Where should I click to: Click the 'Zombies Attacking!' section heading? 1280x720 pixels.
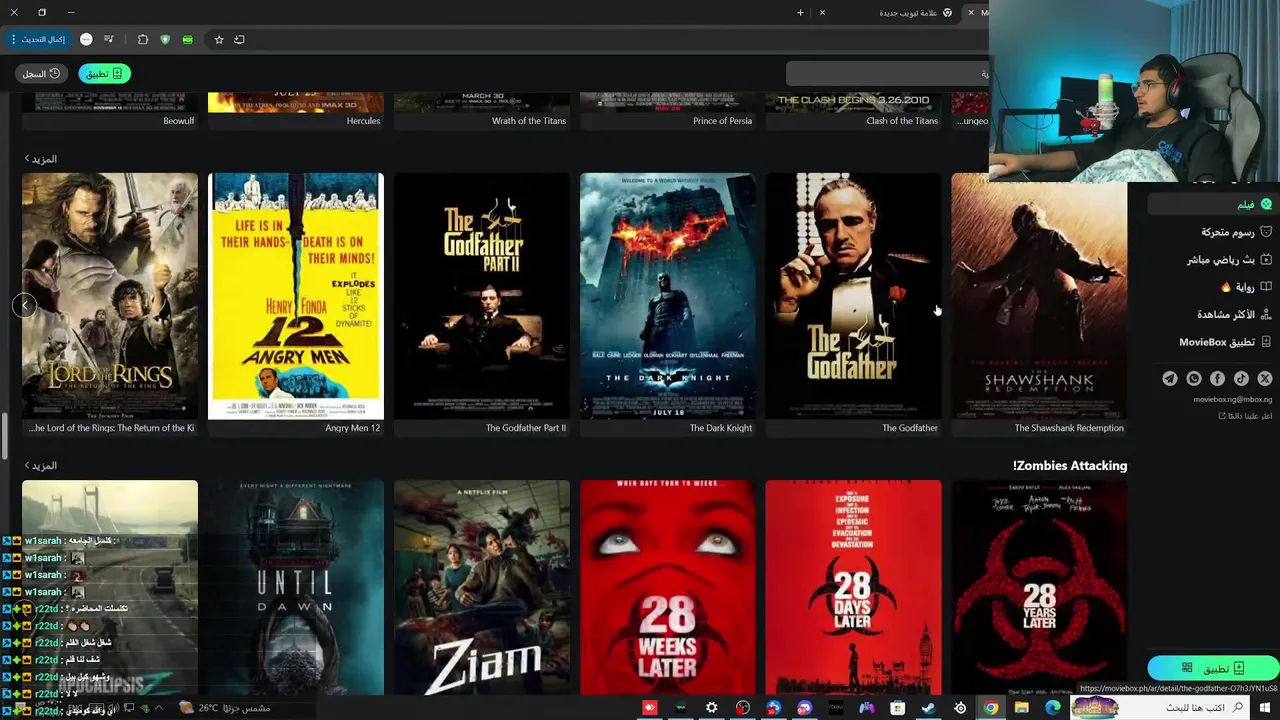[1070, 466]
